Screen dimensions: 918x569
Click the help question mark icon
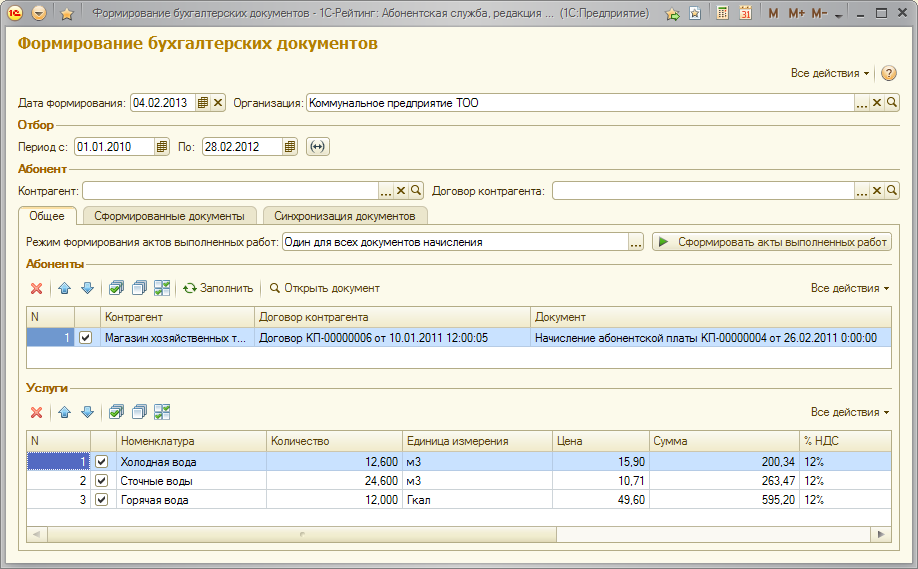pyautogui.click(x=889, y=74)
